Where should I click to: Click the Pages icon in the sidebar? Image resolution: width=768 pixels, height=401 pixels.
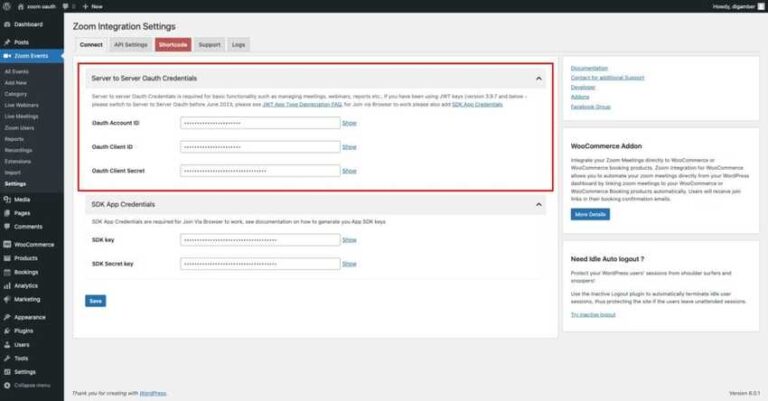[7, 213]
